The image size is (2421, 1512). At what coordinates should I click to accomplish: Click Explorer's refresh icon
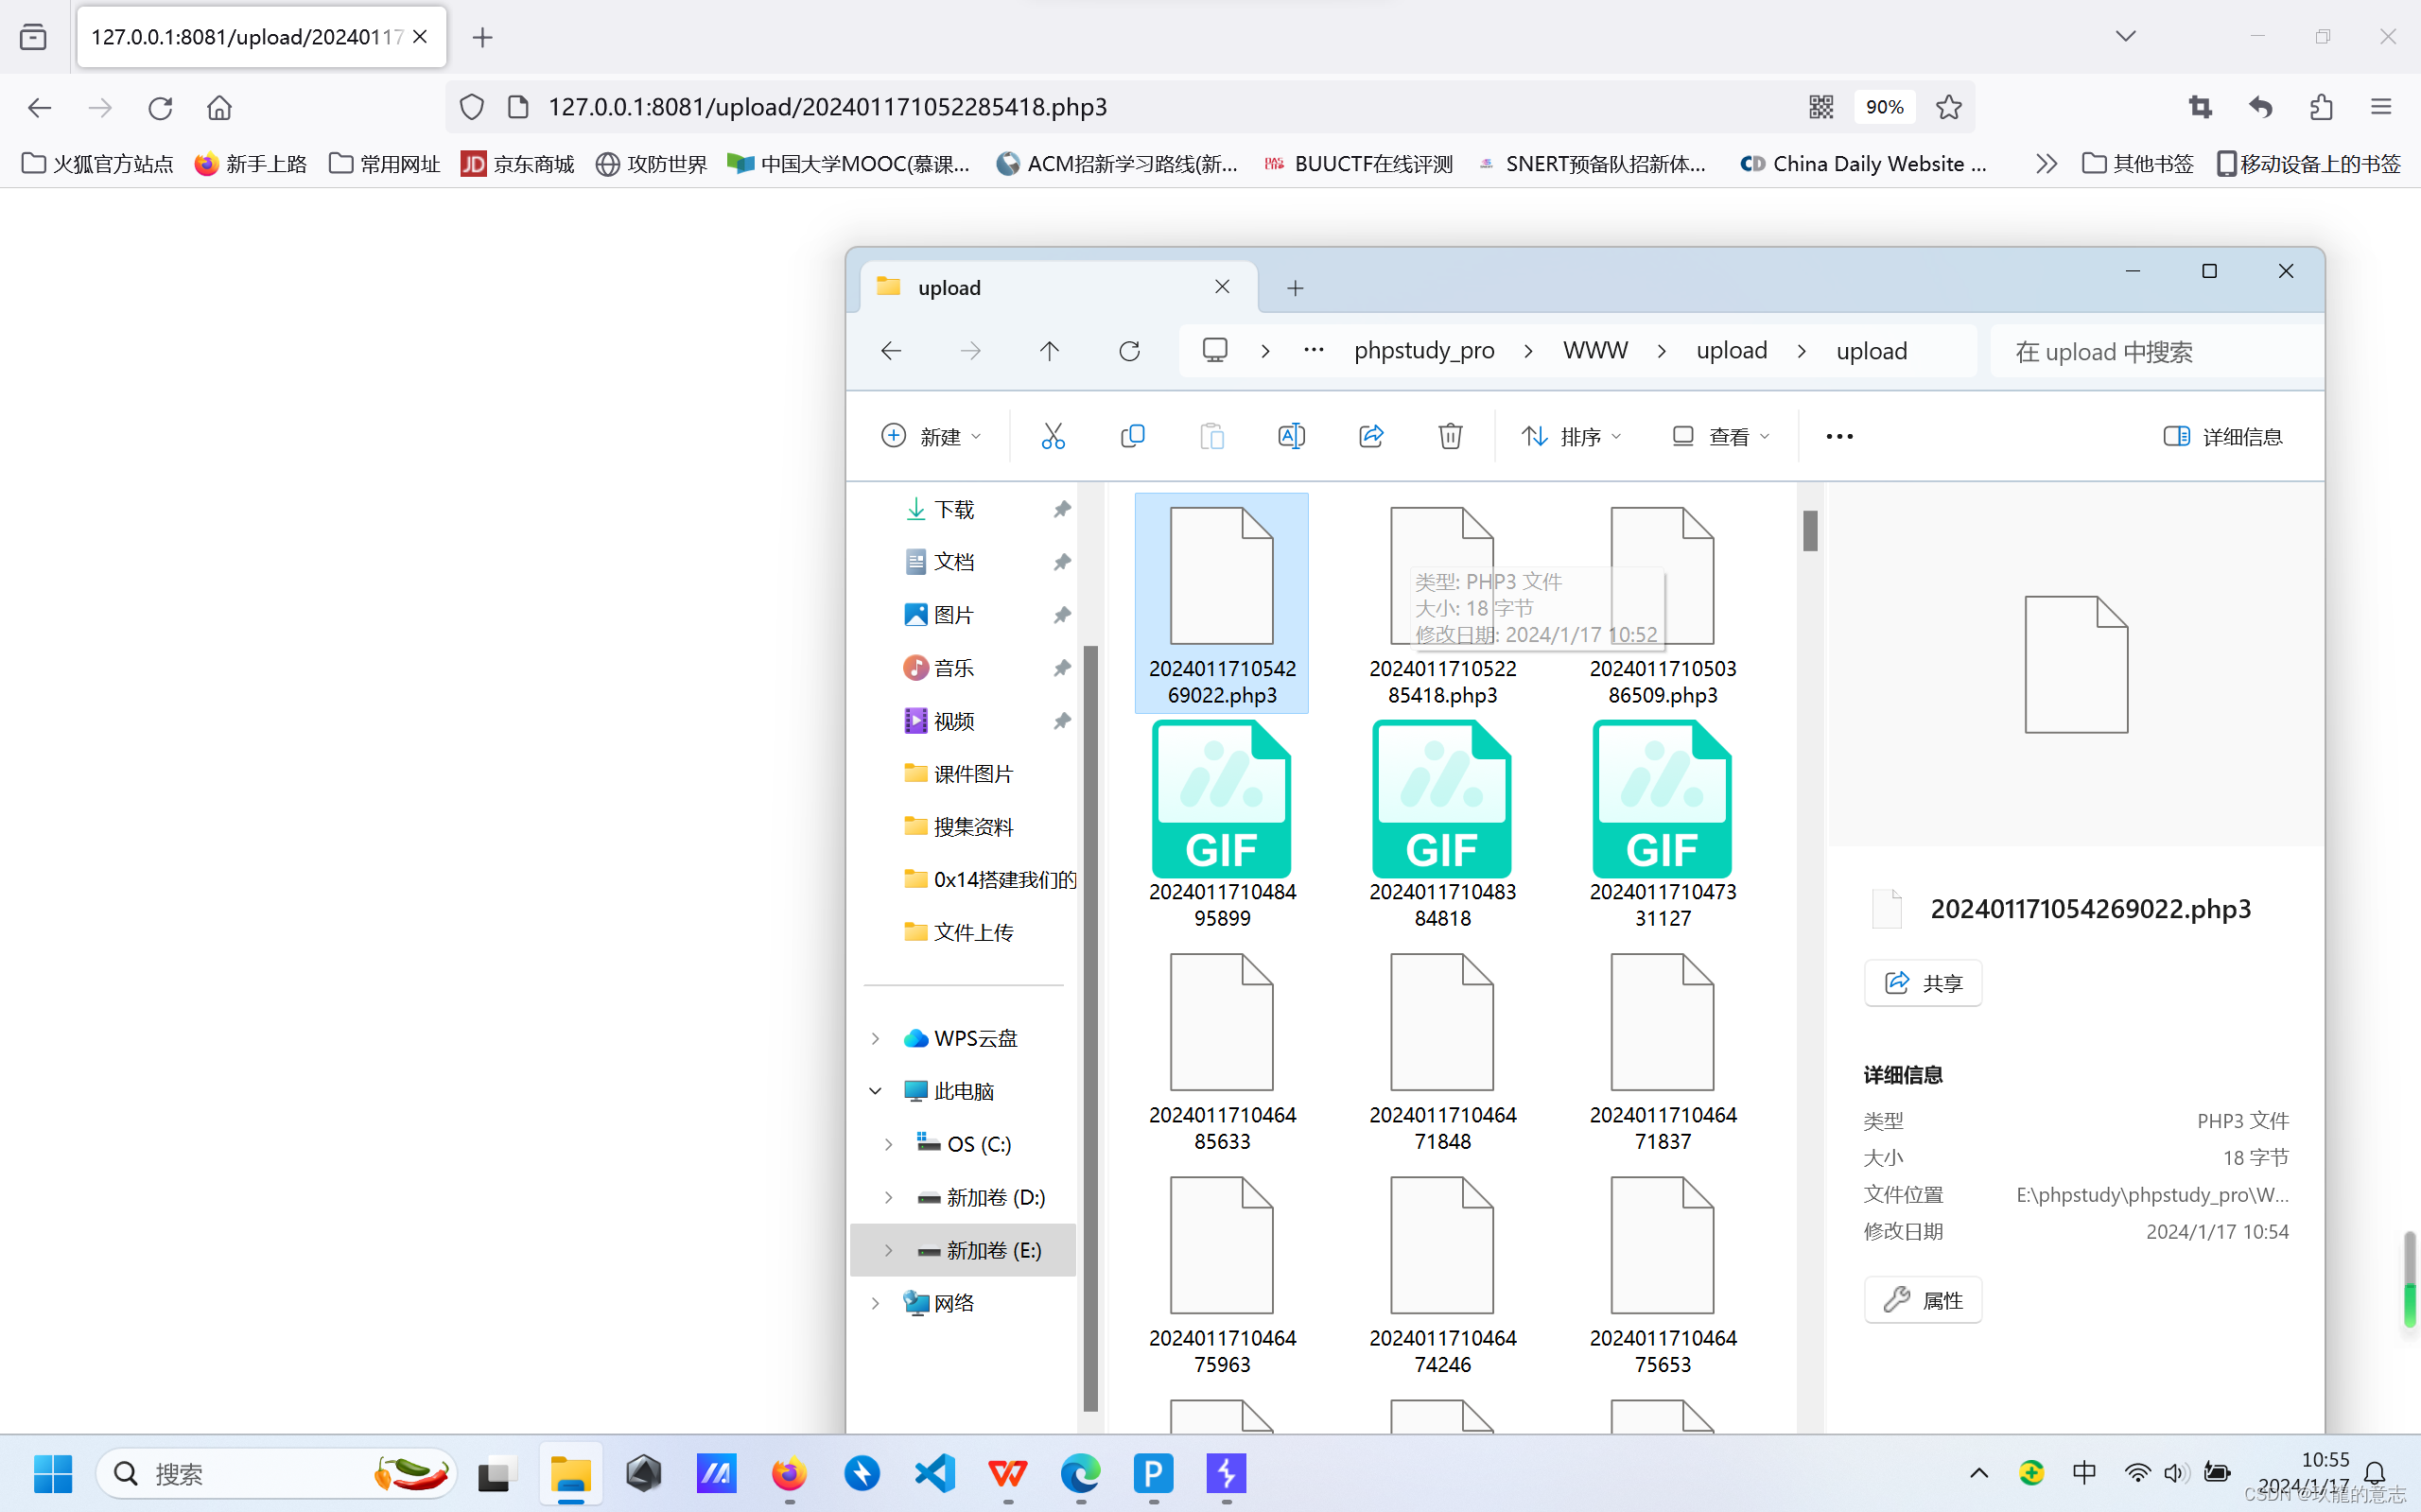click(1129, 351)
